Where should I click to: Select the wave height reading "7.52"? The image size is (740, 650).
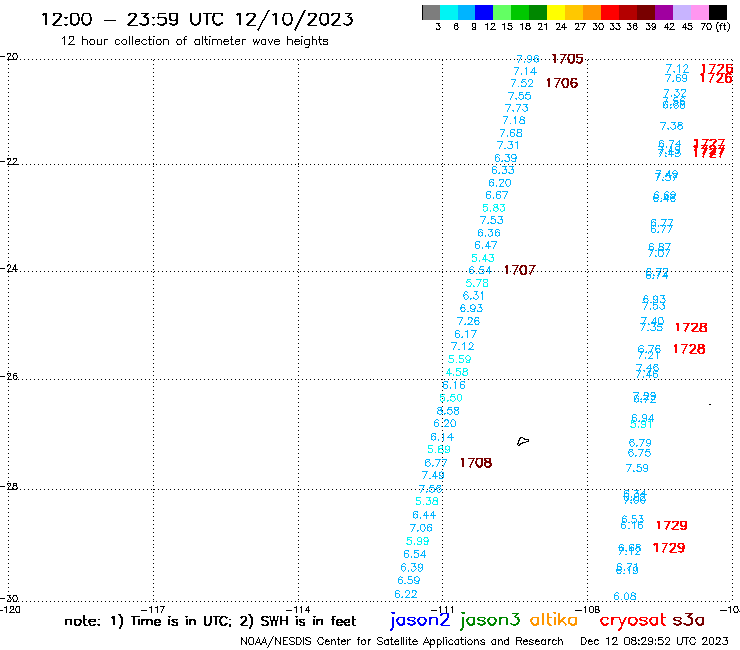pos(522,84)
